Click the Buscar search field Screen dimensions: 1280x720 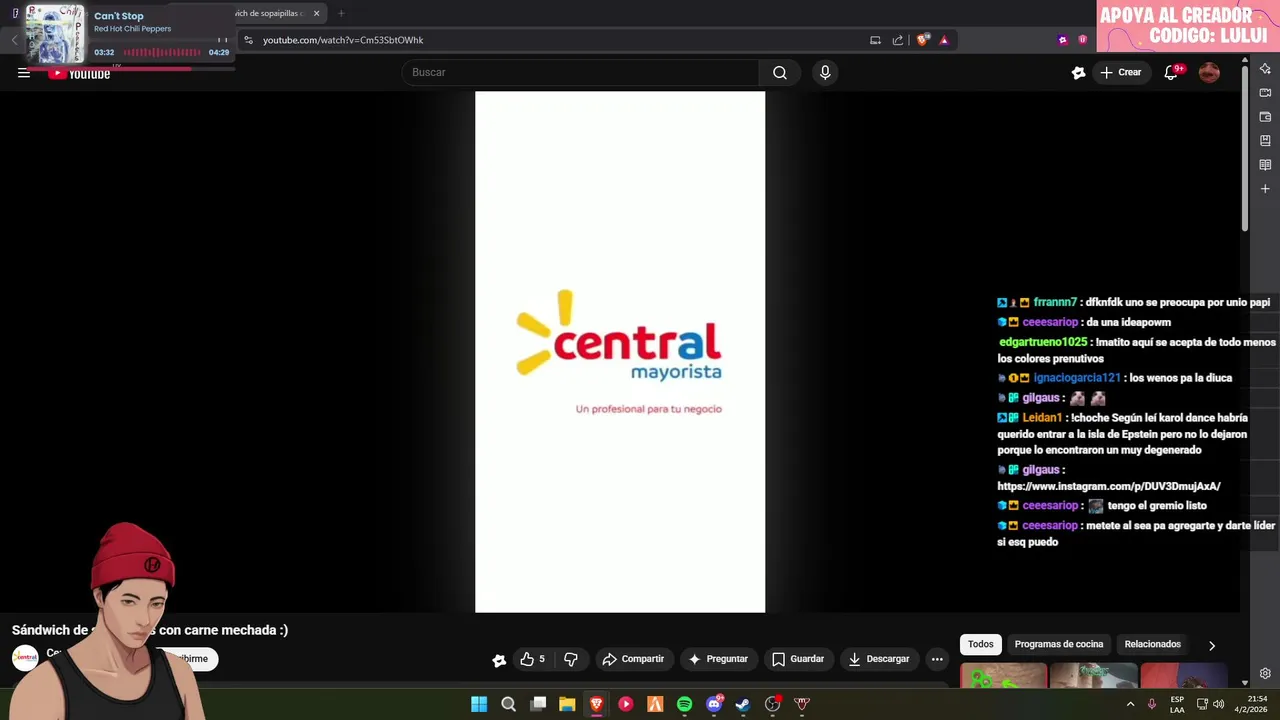pyautogui.click(x=580, y=72)
